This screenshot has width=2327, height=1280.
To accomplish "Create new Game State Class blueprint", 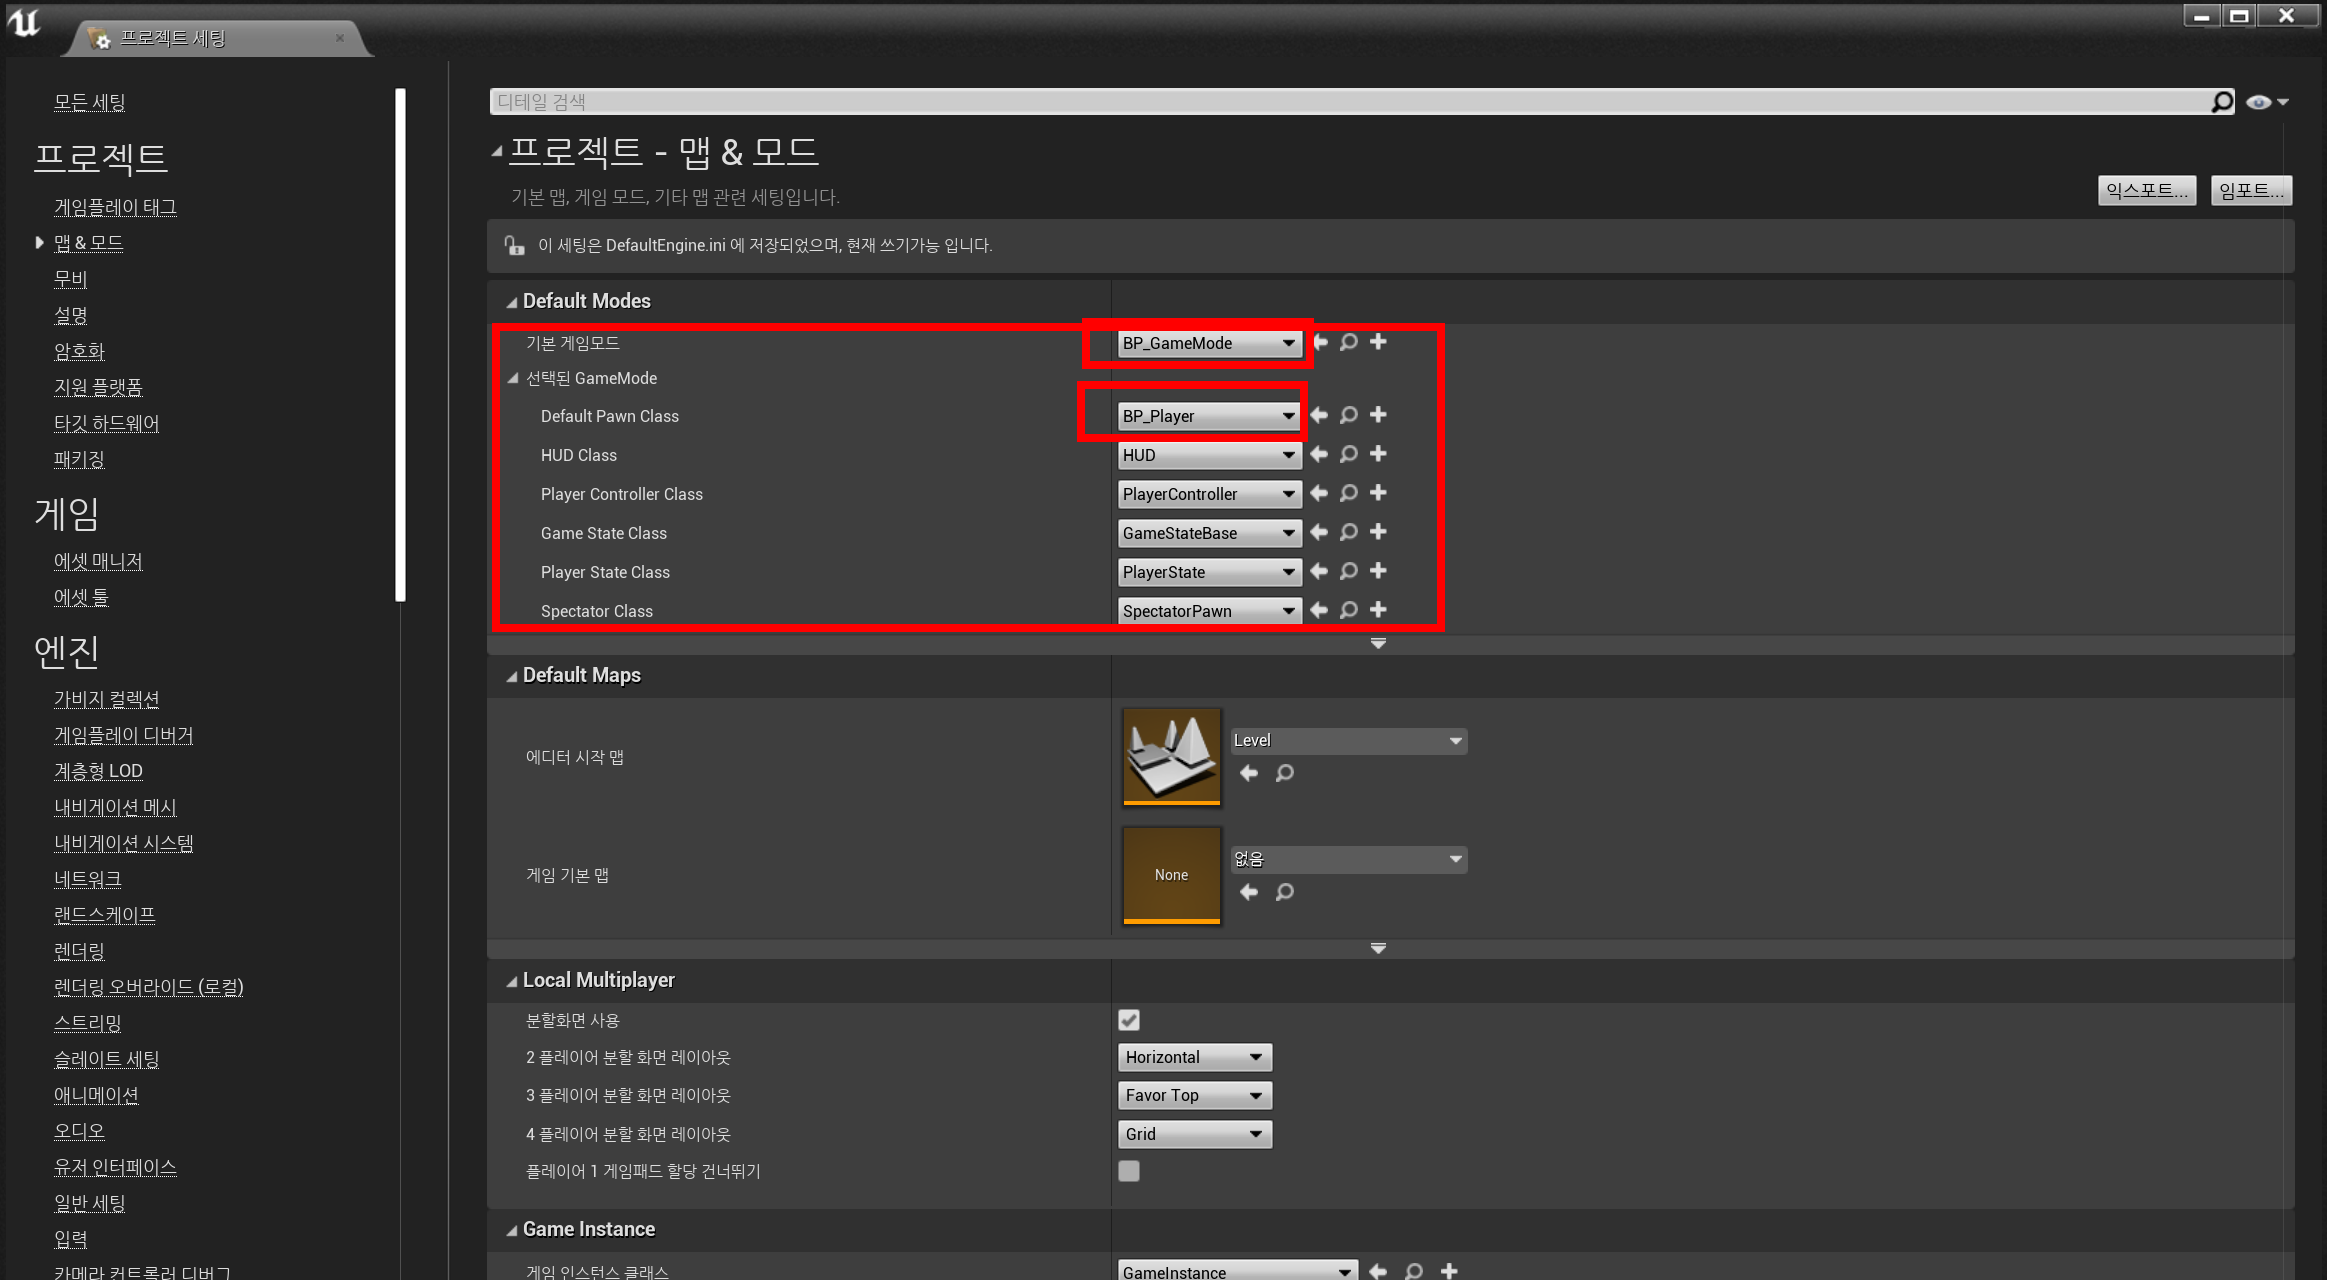I will coord(1378,532).
